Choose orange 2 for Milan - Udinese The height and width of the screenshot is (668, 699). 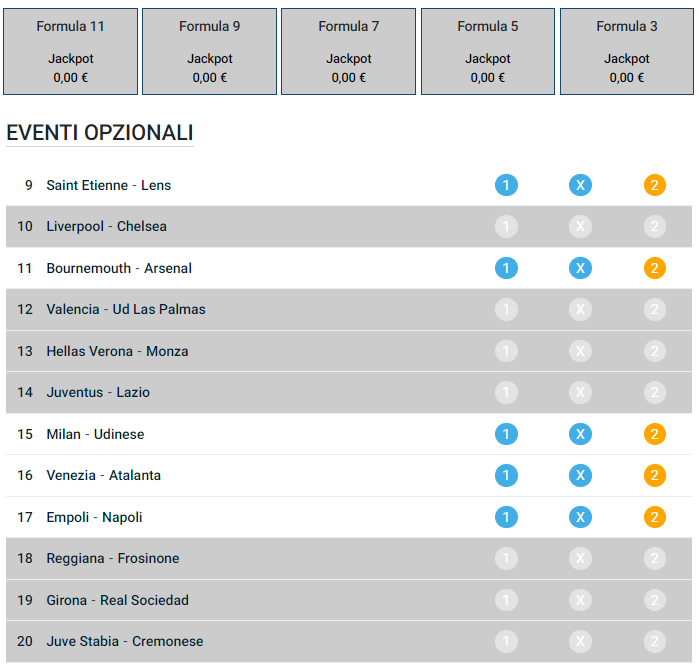(x=654, y=434)
